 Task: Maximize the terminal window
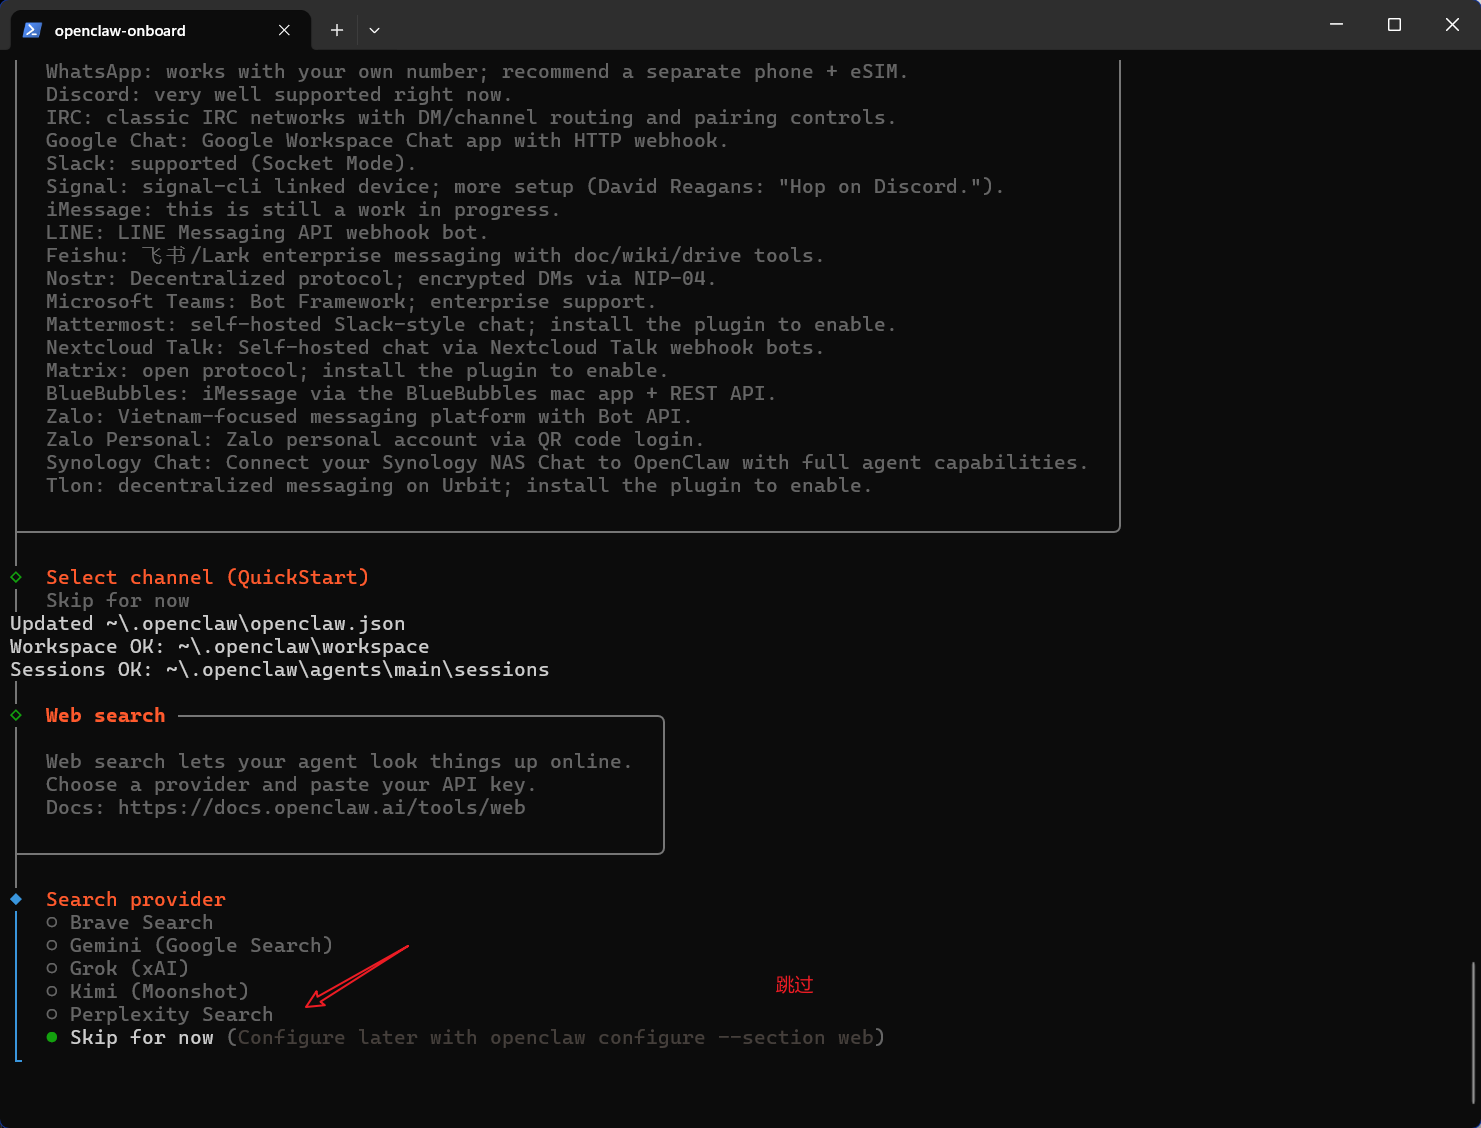[1394, 24]
